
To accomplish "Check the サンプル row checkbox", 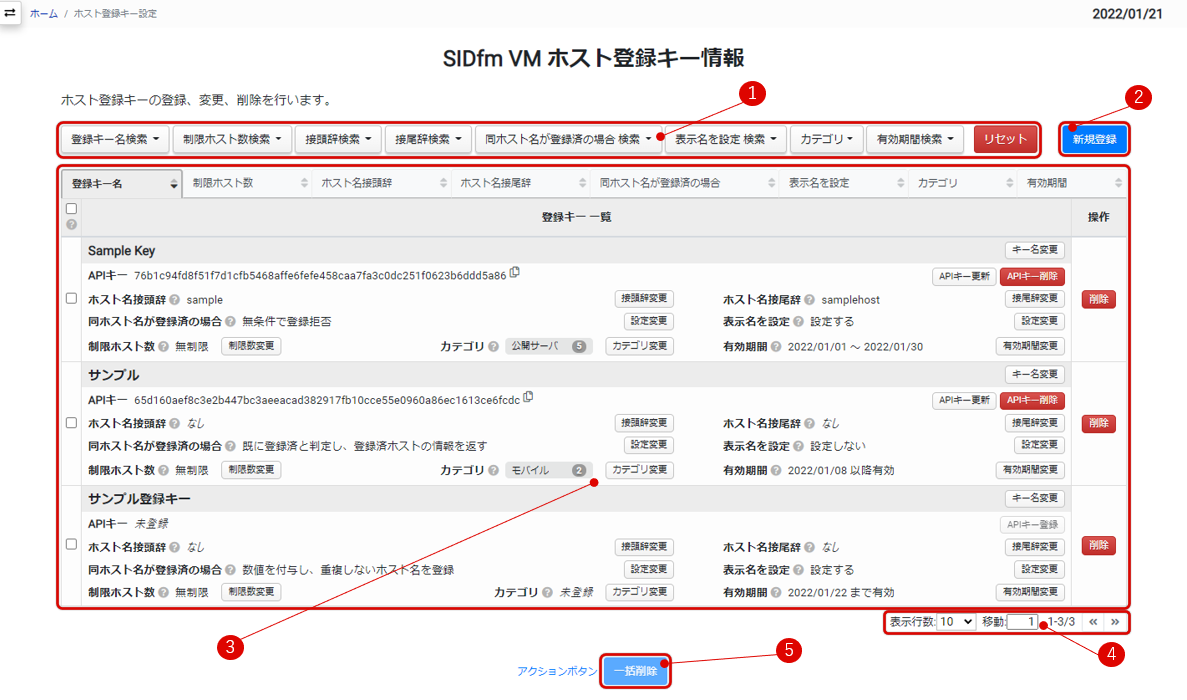I will 71,423.
